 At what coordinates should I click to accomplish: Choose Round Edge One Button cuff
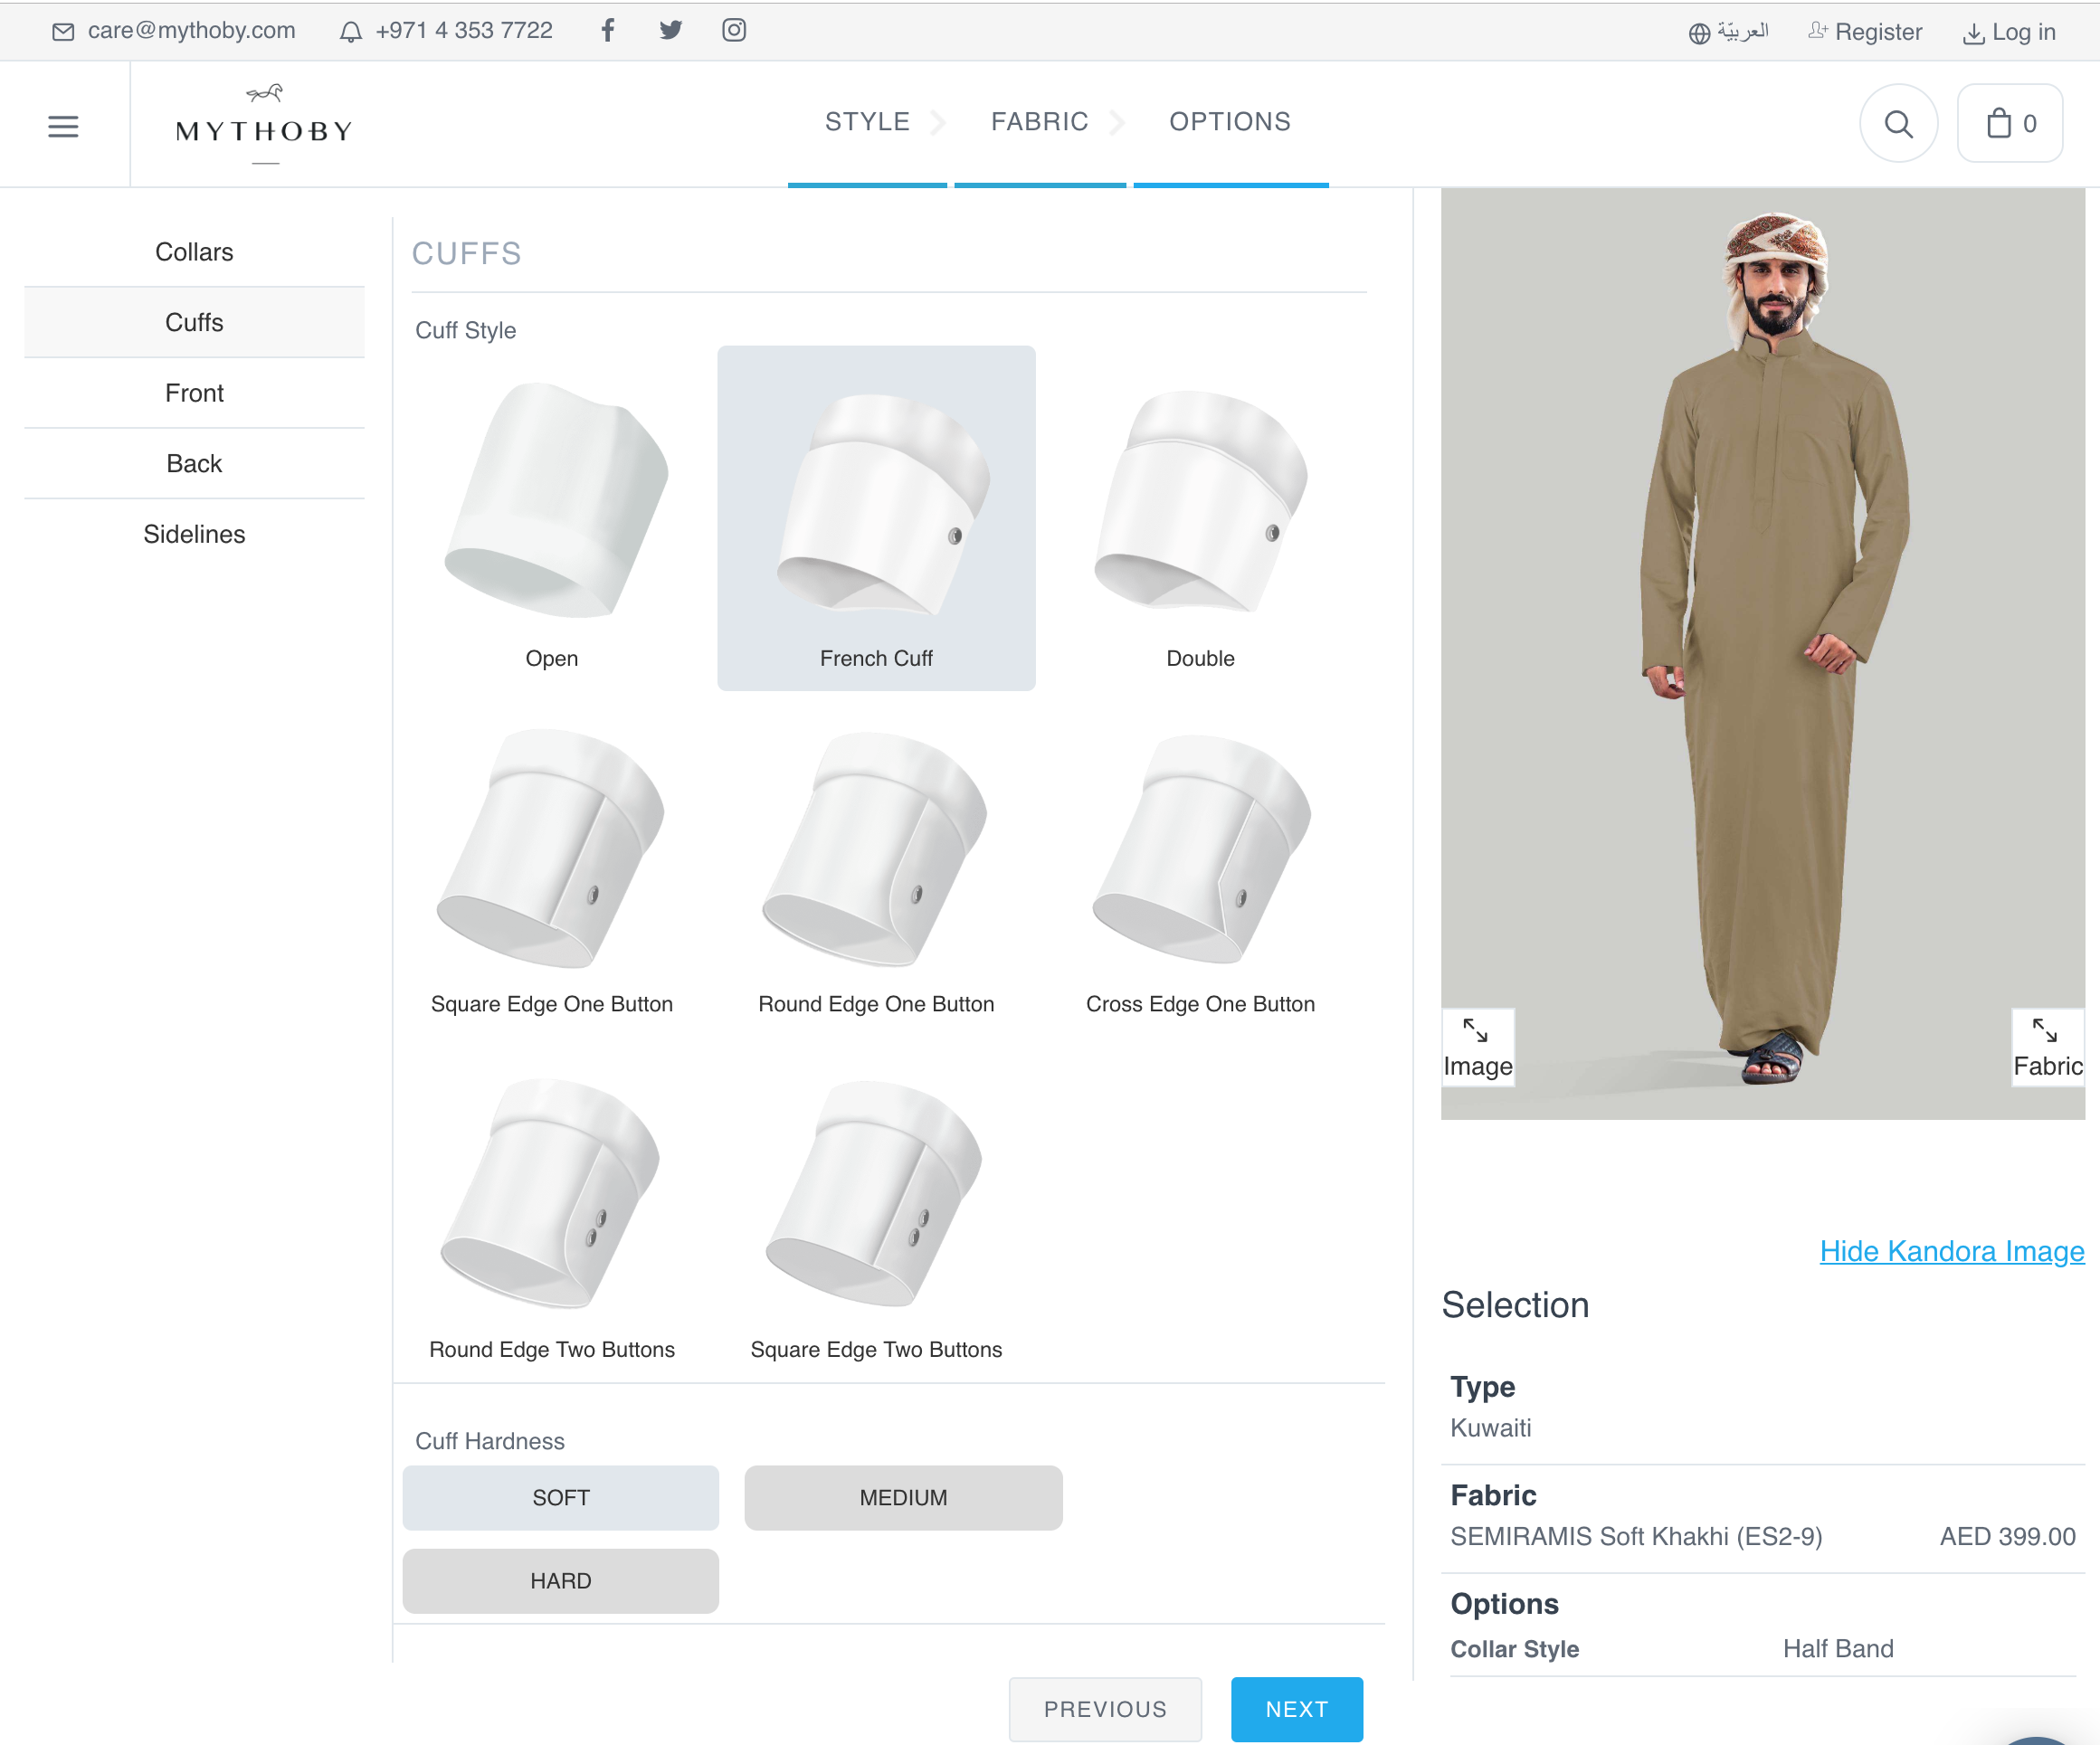click(876, 864)
